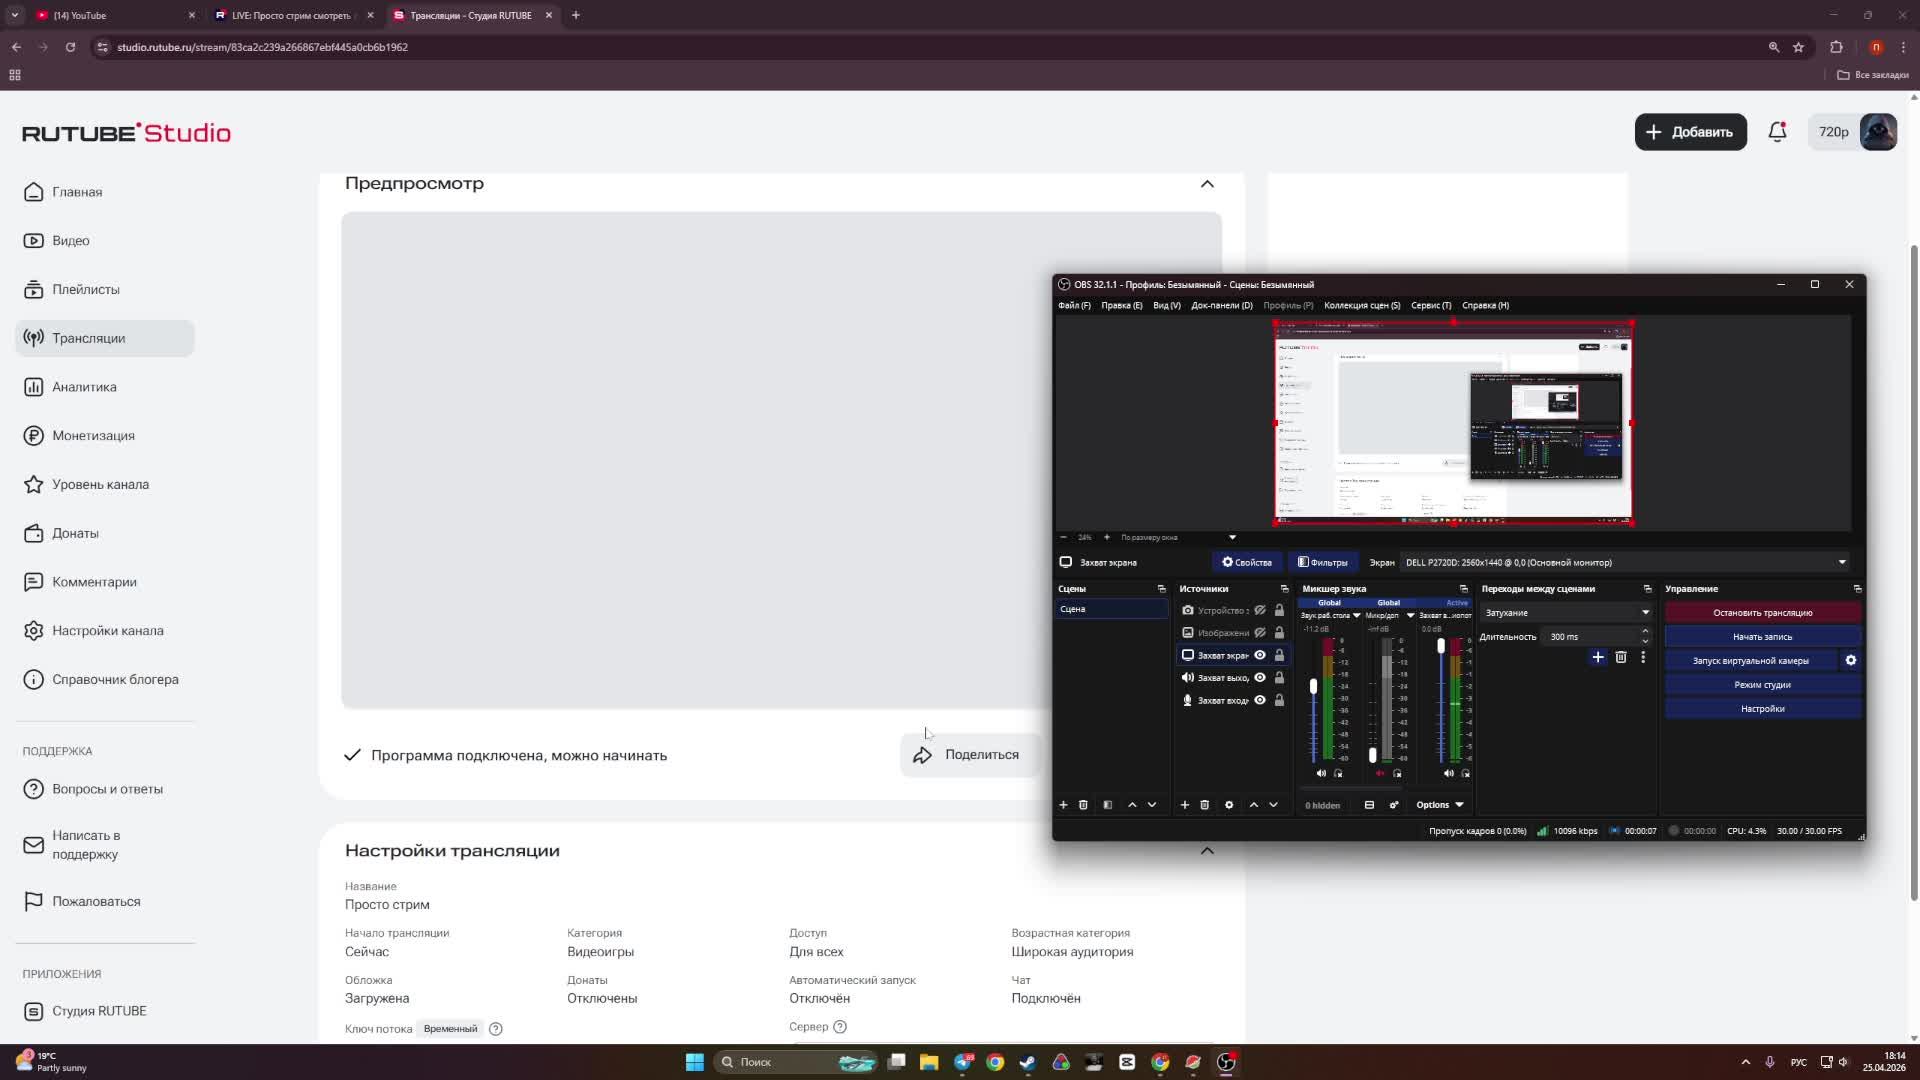Collapse the Предпросмотр section

coord(1207,184)
